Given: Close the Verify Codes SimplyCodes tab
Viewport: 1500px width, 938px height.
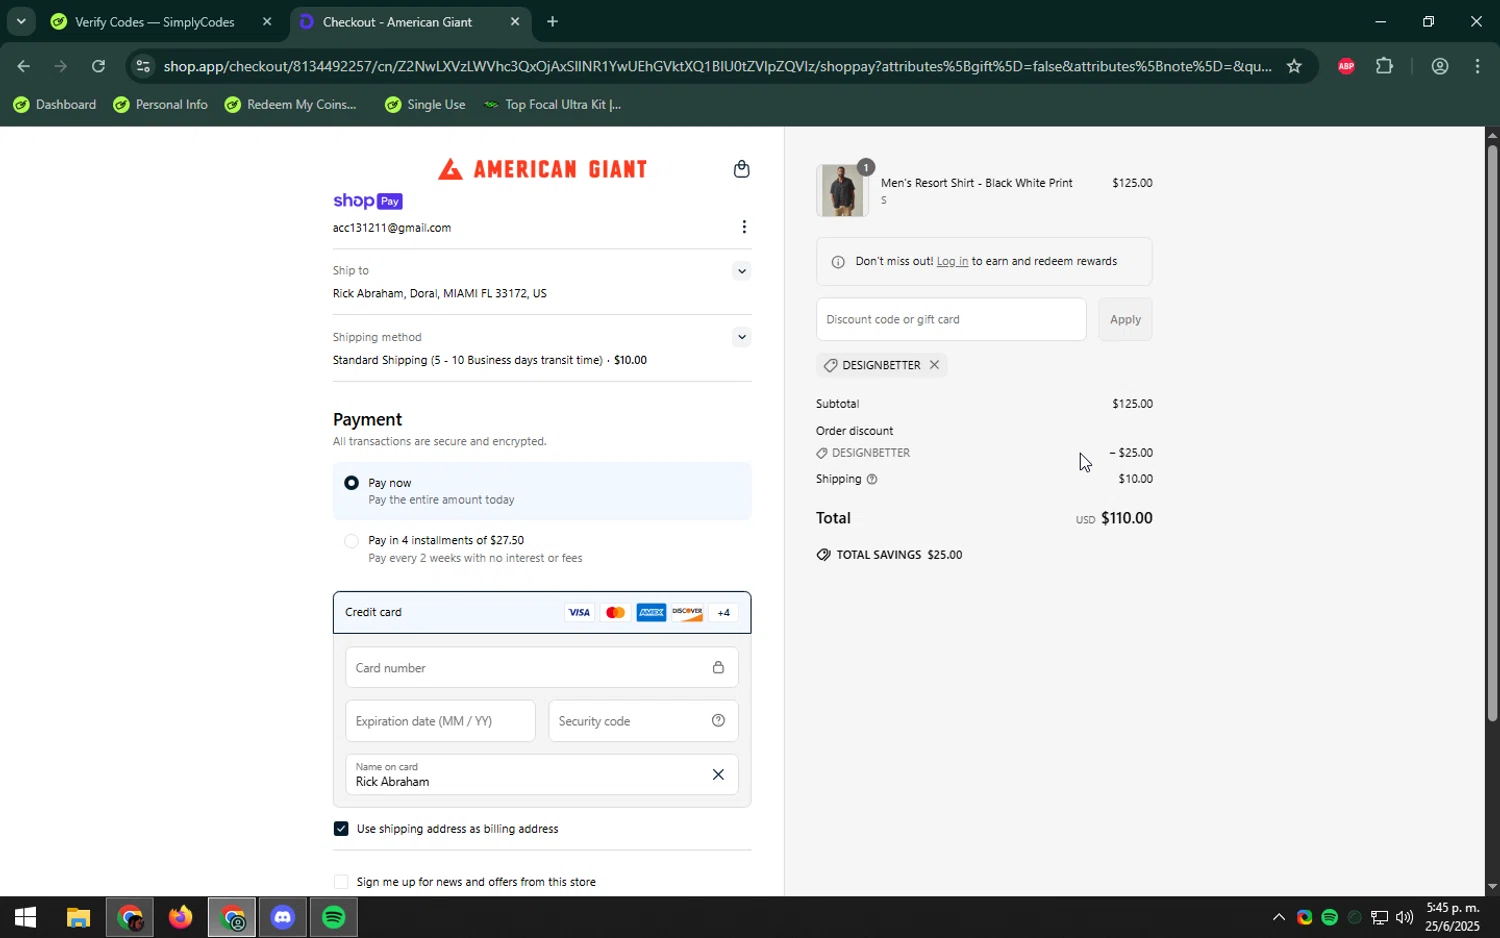Looking at the screenshot, I should [x=267, y=21].
